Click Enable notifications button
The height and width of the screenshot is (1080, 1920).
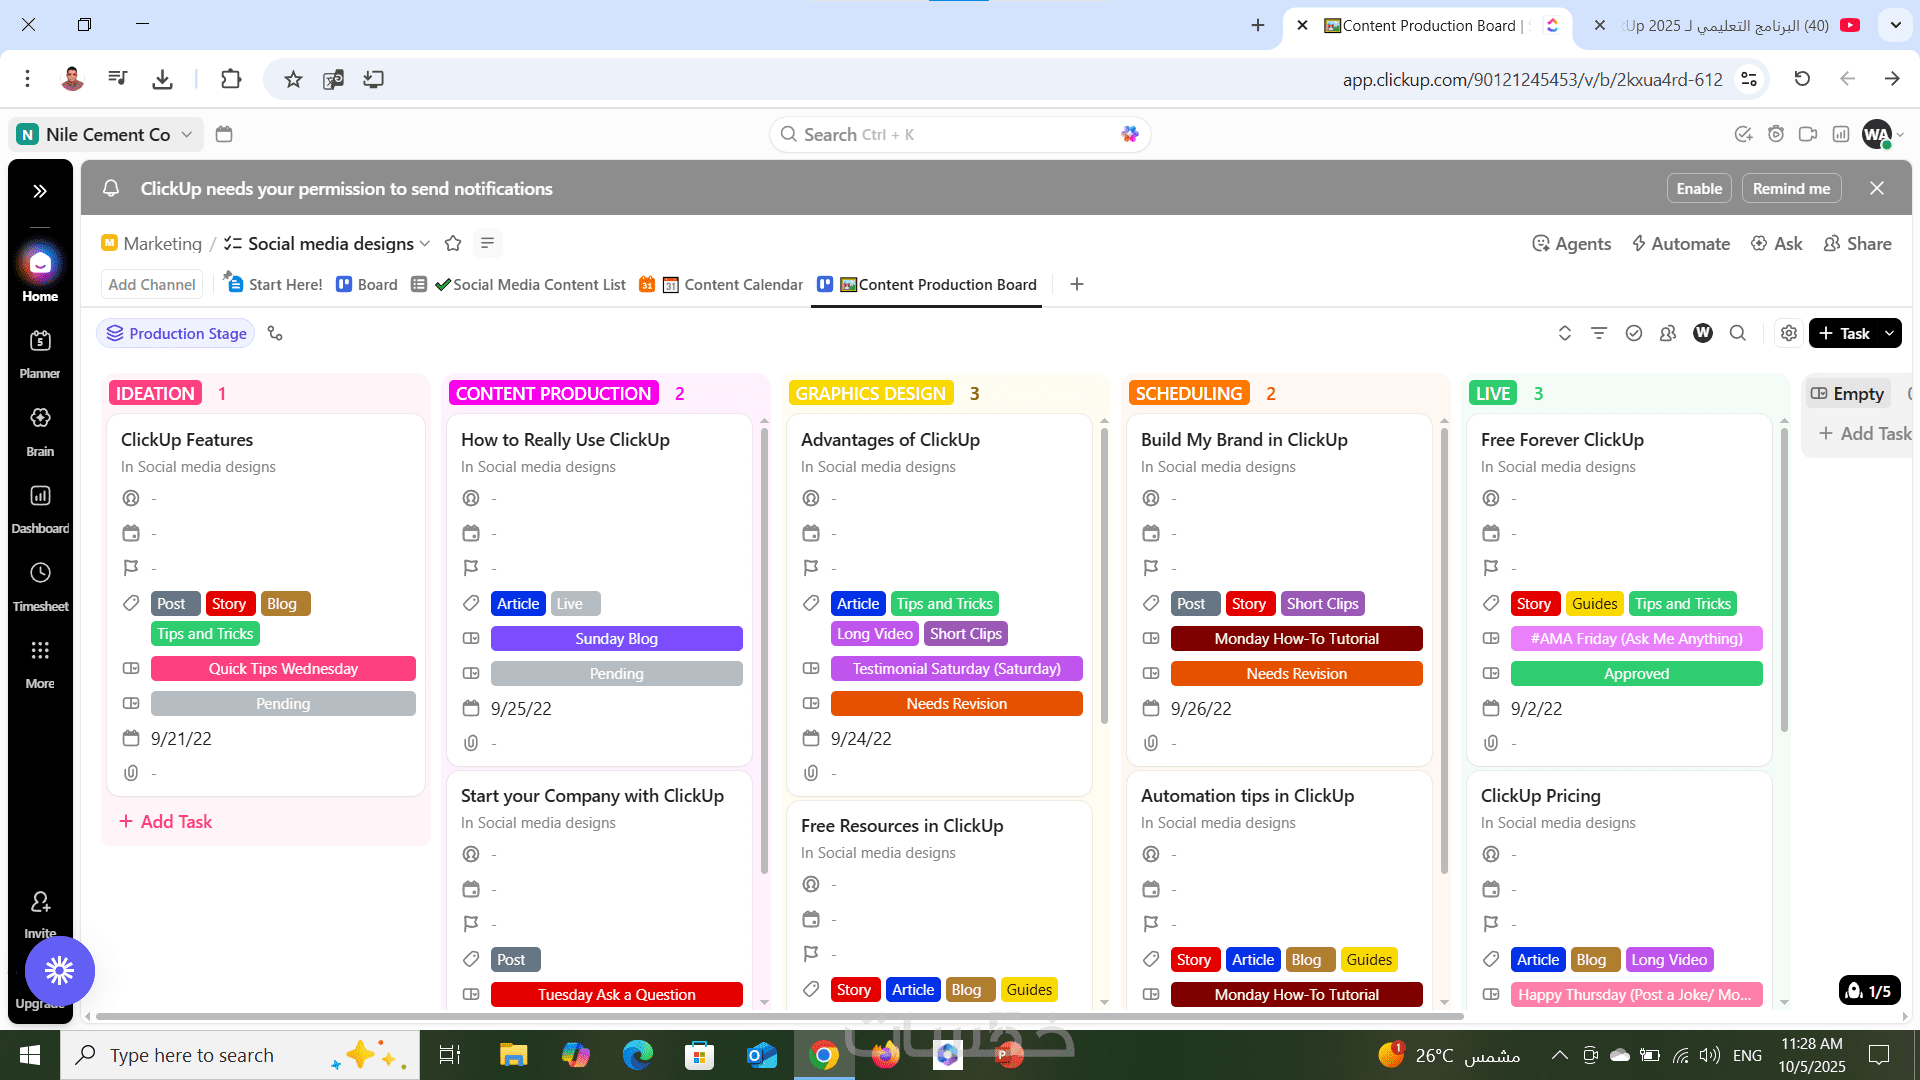[x=1699, y=188]
